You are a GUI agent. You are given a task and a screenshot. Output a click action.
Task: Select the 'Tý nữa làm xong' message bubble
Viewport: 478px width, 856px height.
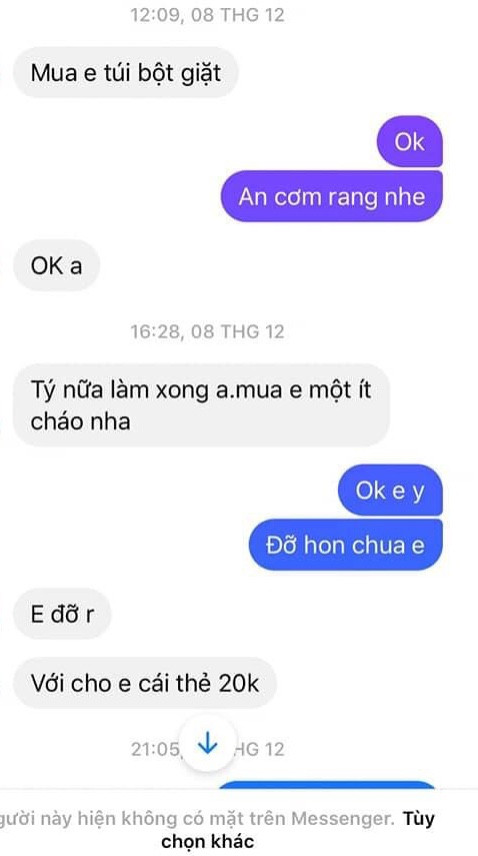[201, 405]
